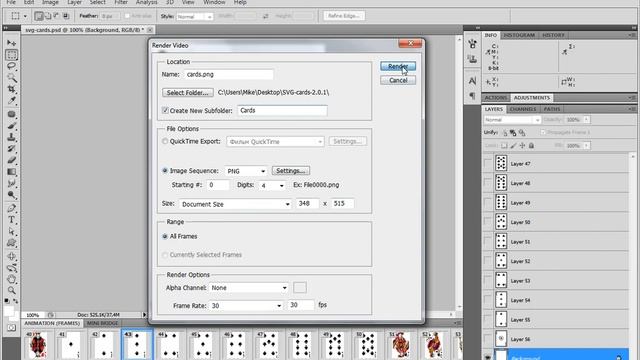Open the Digits dropdown

click(x=272, y=185)
